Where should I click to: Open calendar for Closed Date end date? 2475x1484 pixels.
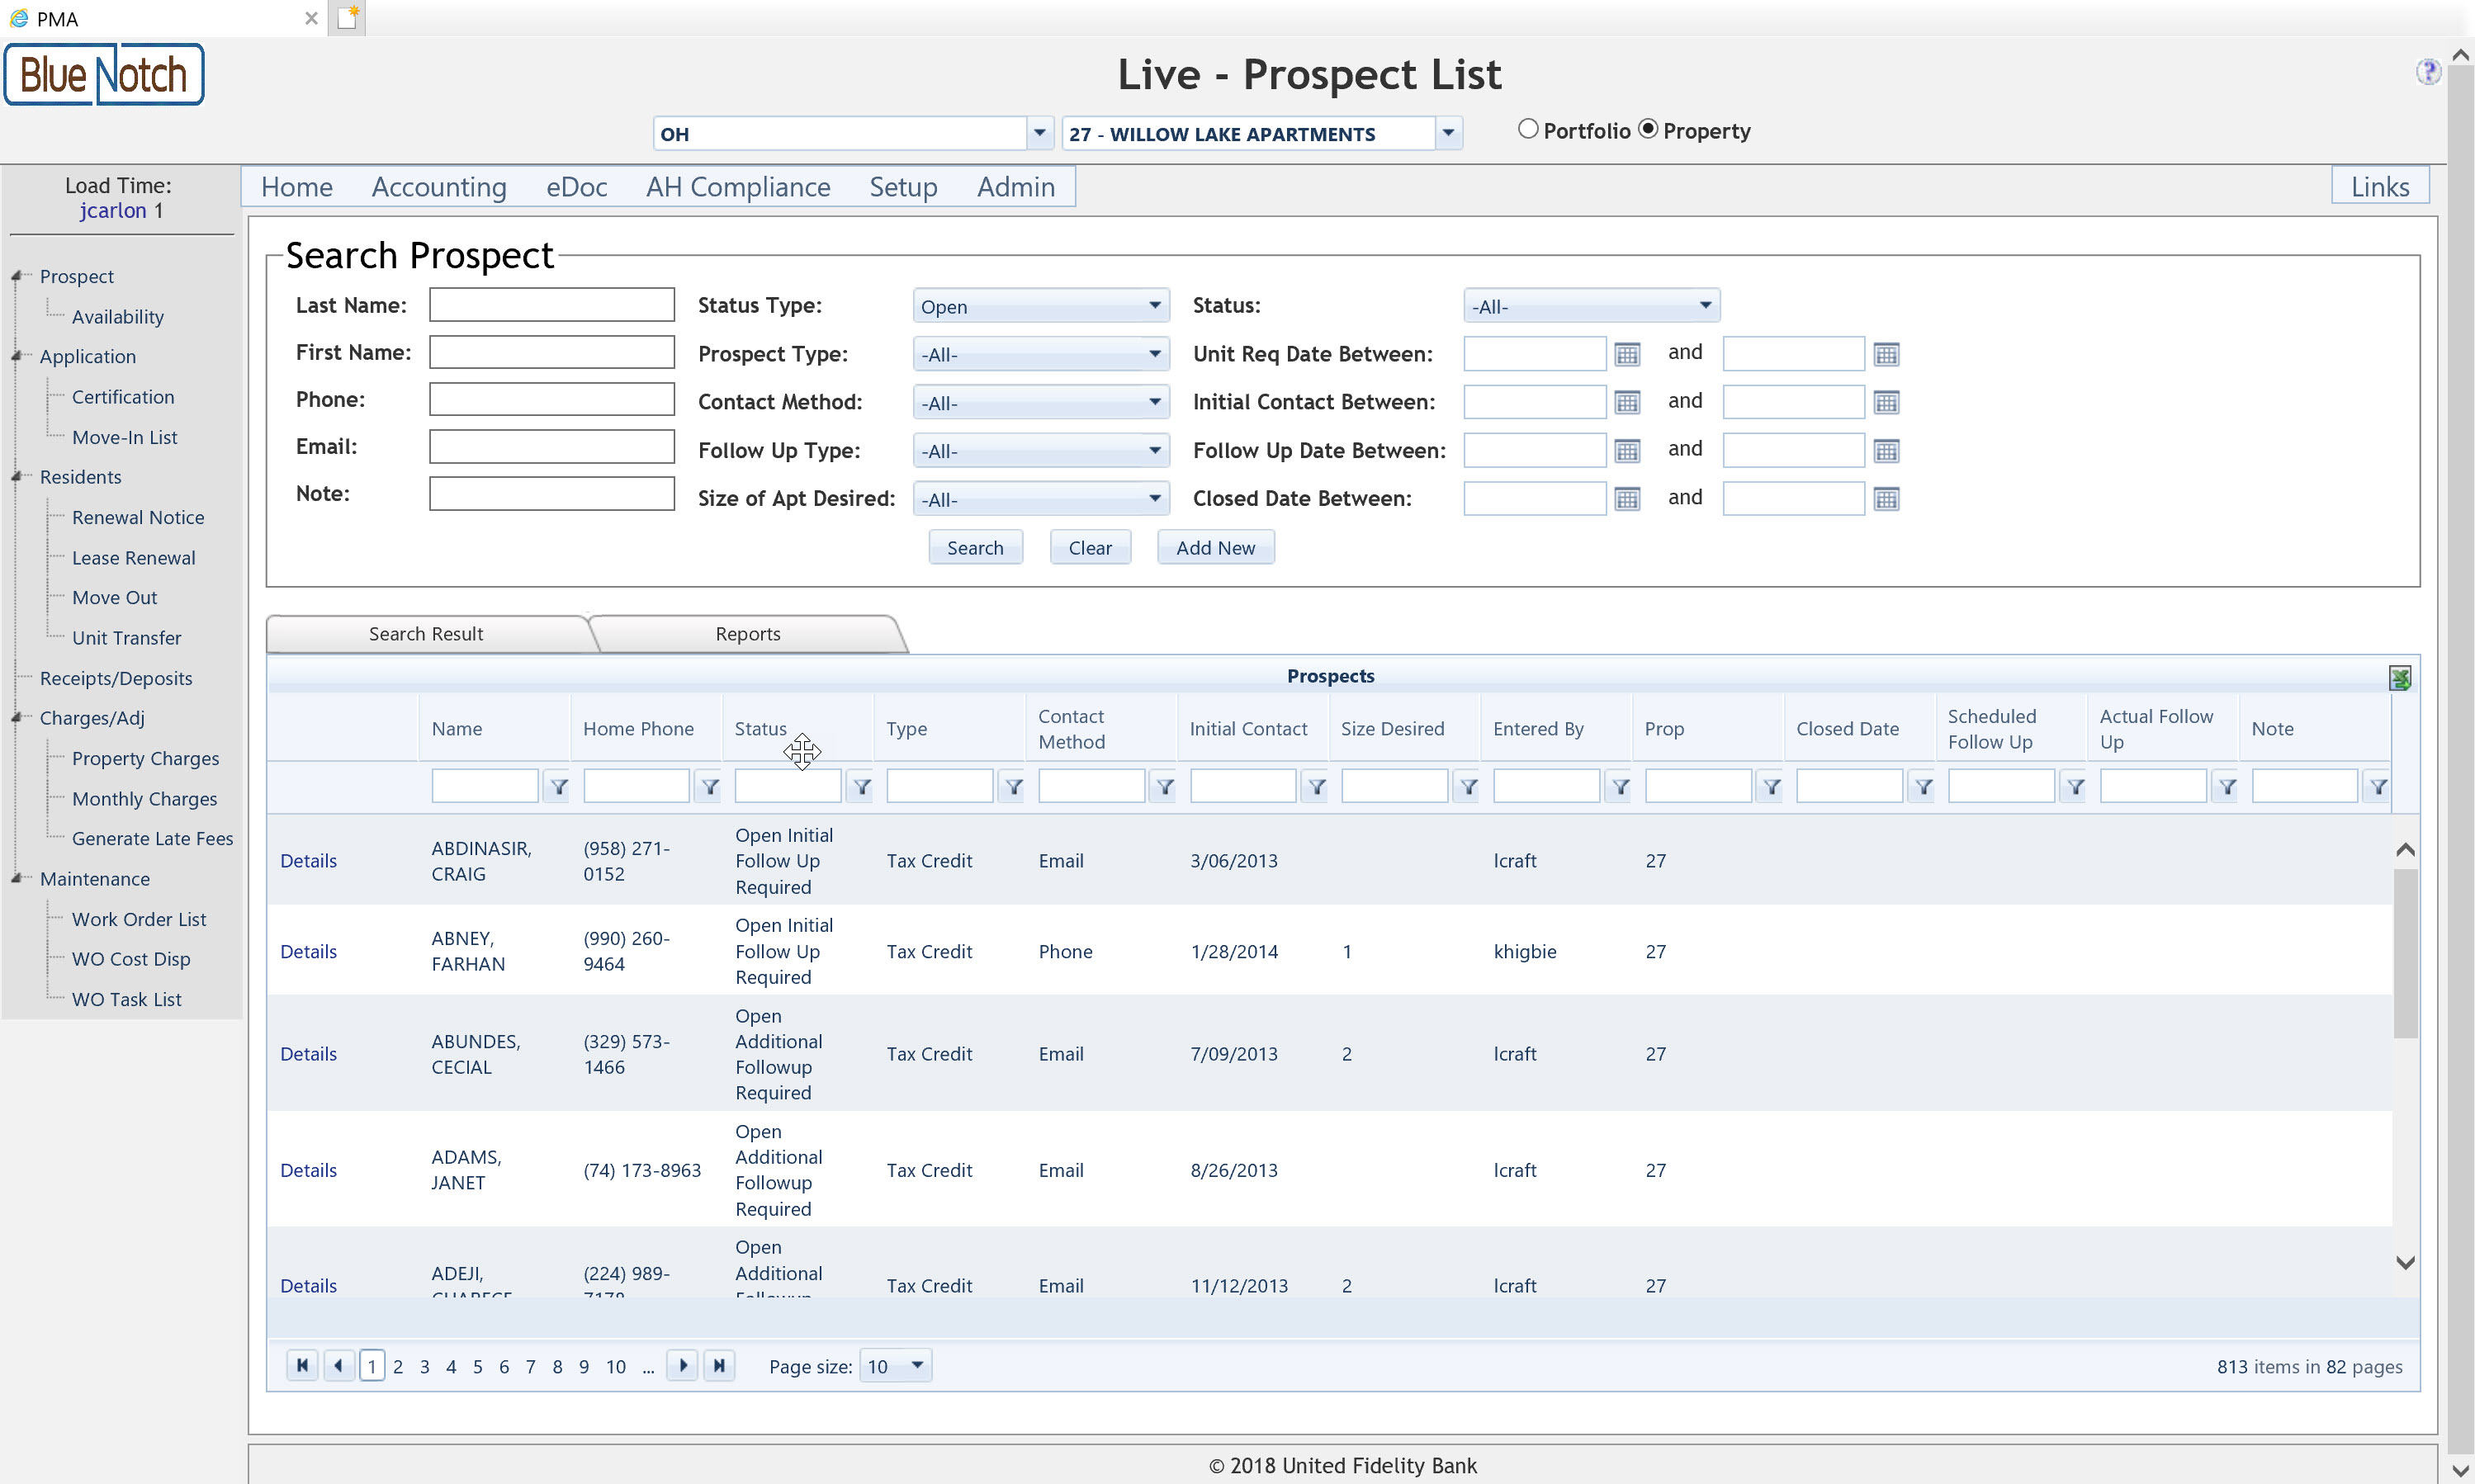(x=1886, y=499)
